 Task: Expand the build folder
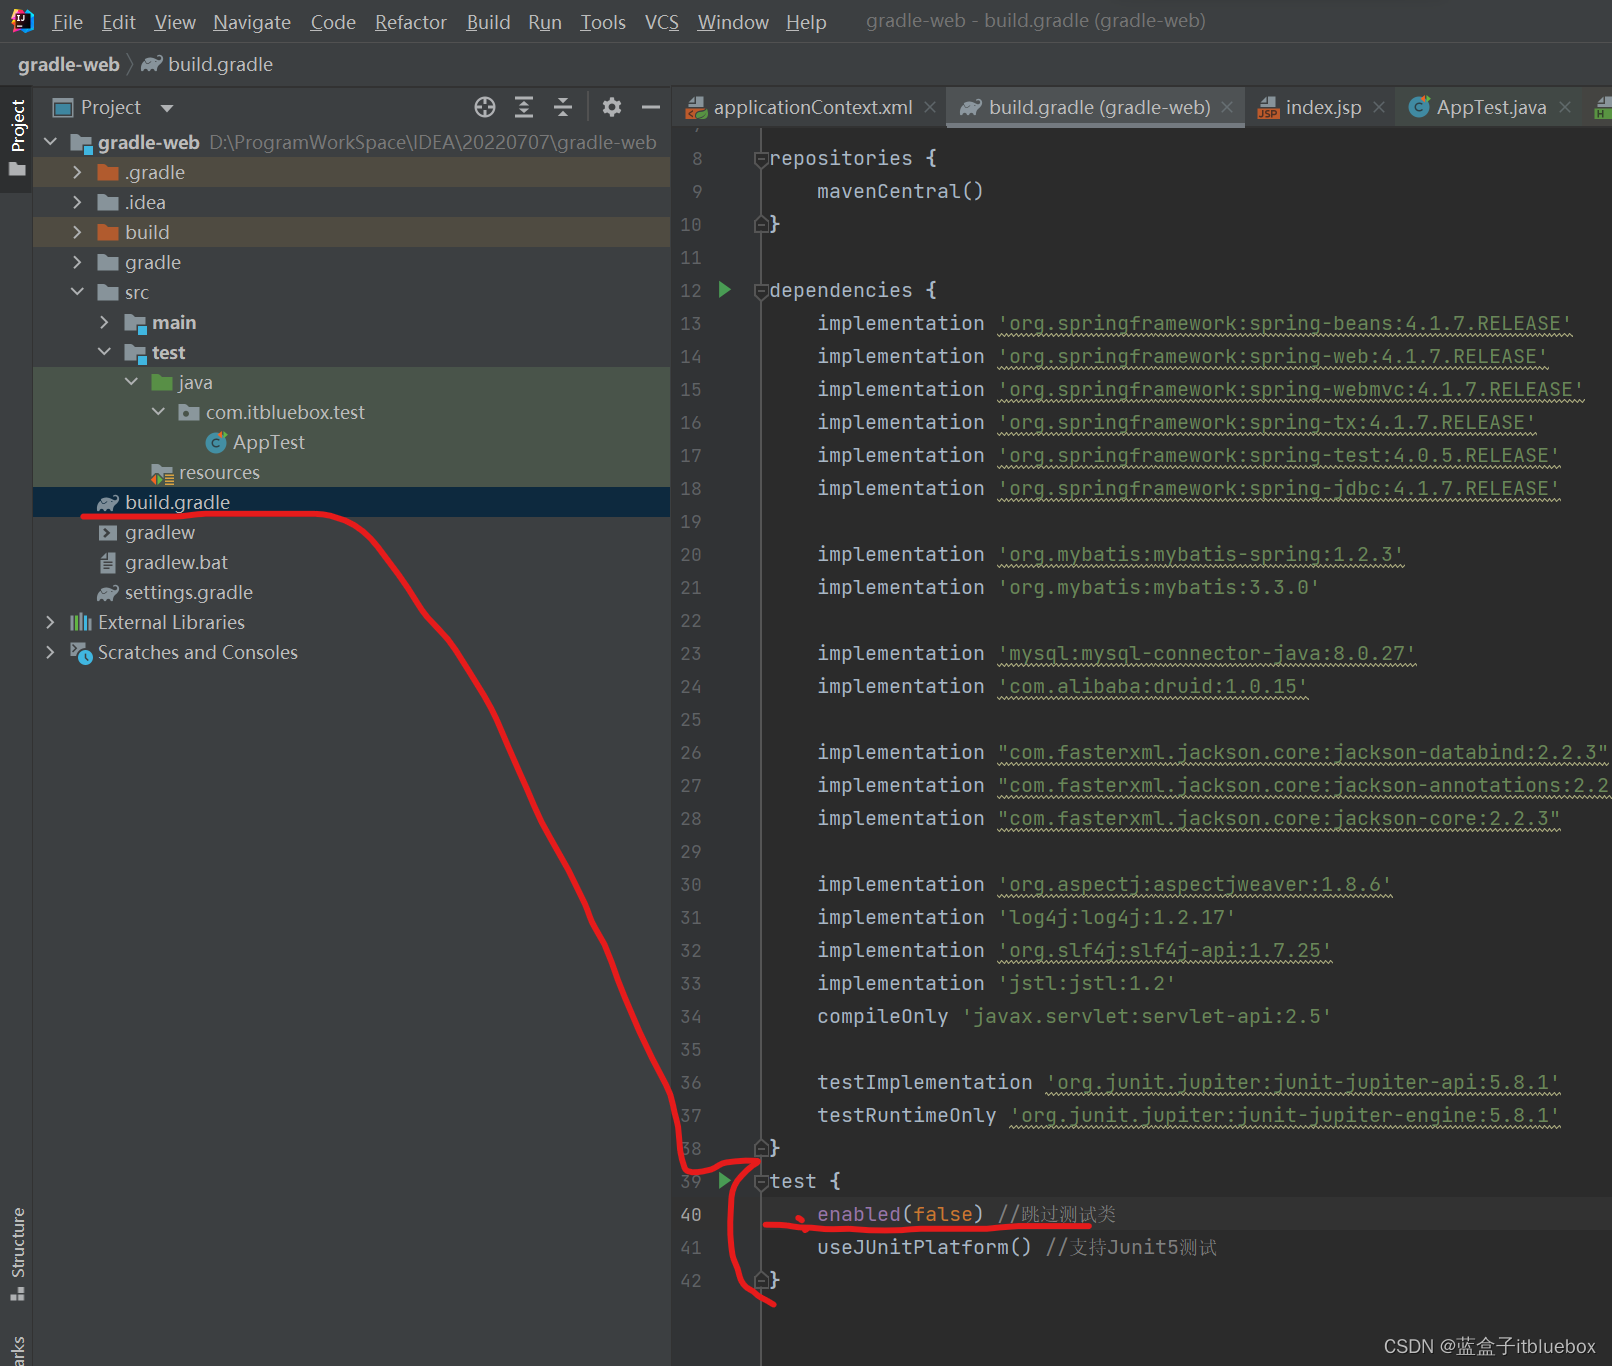pos(77,232)
